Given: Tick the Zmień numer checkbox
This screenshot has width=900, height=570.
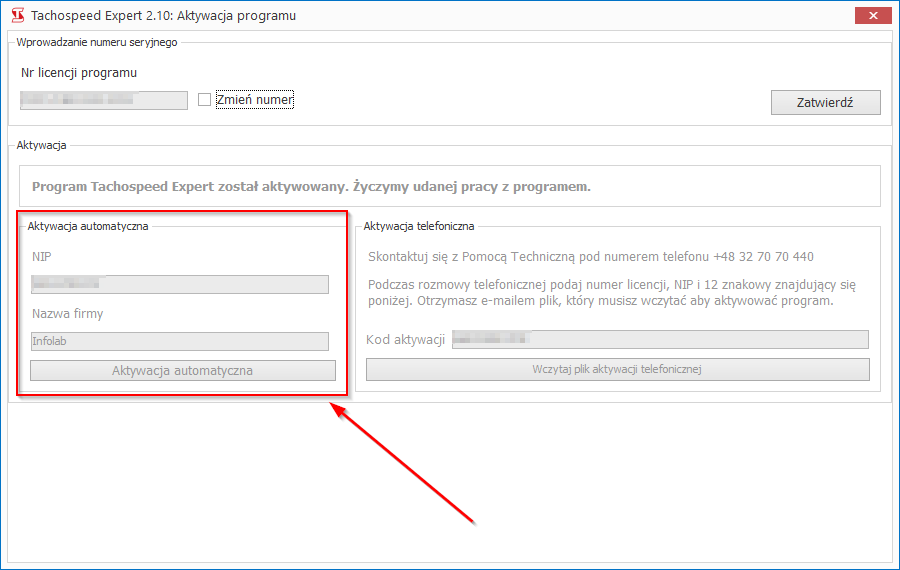Looking at the screenshot, I should 204,100.
